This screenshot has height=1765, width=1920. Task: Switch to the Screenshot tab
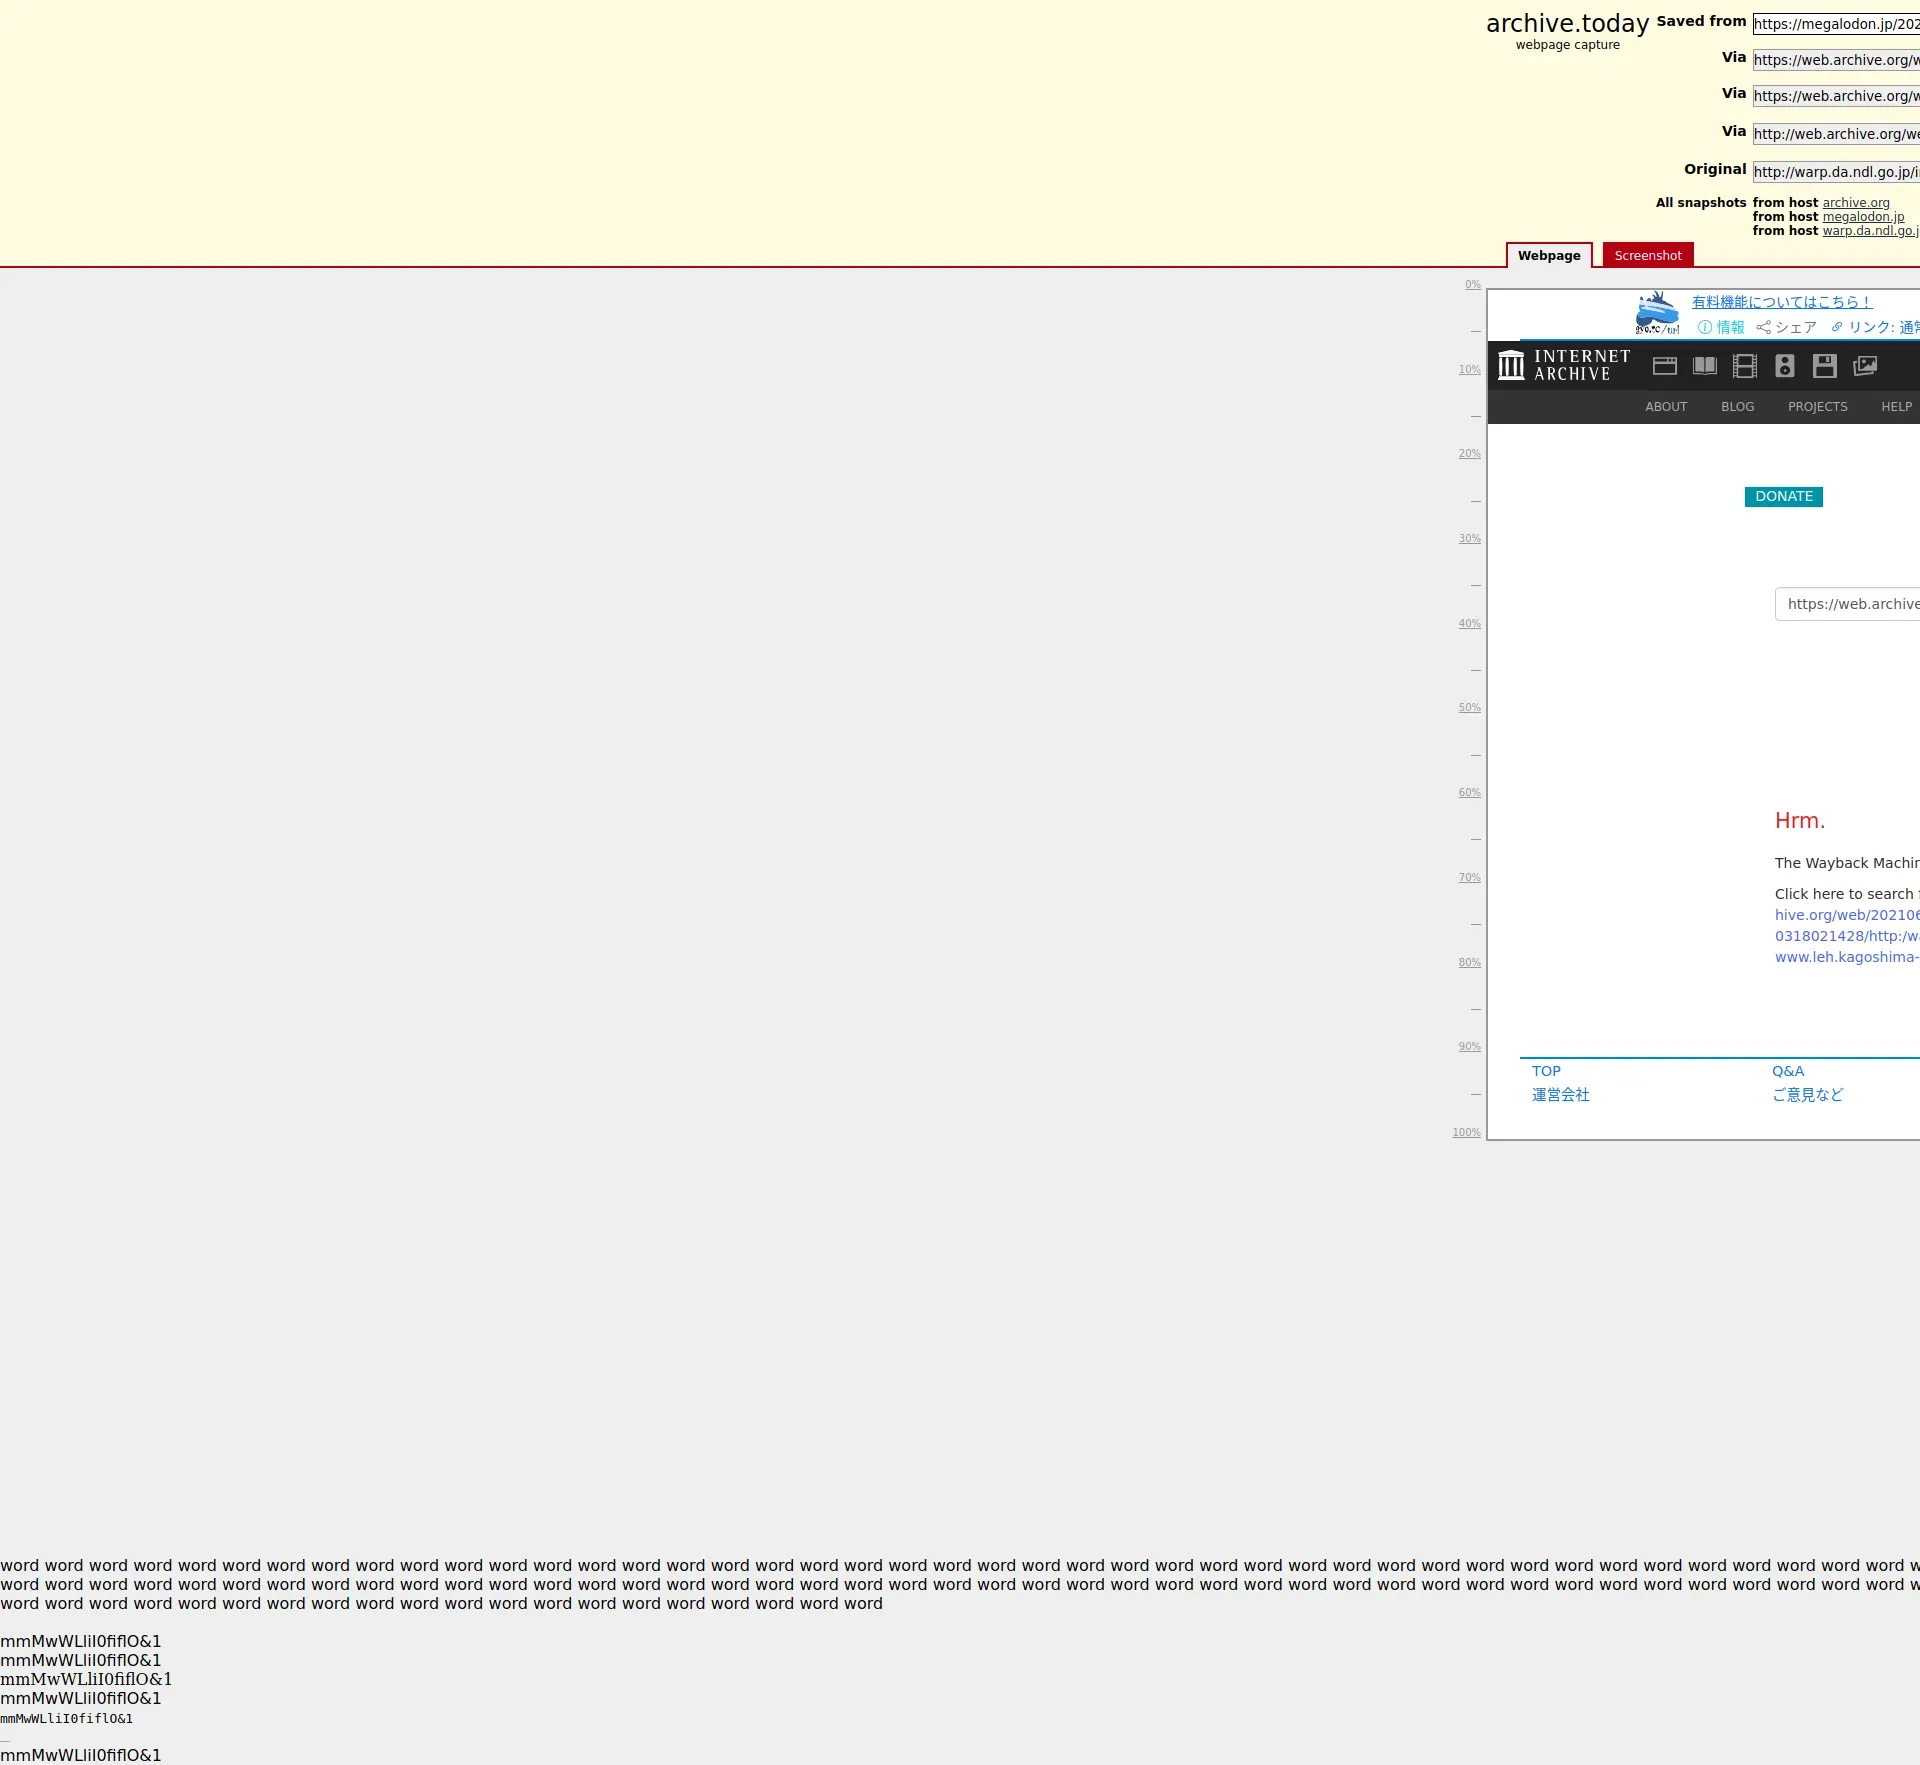coord(1647,256)
